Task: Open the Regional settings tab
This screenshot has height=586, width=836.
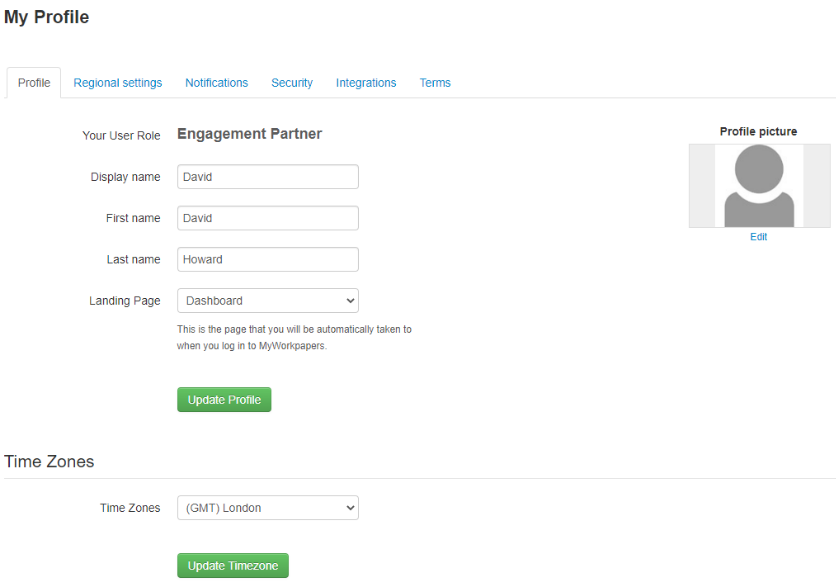Action: click(x=118, y=83)
